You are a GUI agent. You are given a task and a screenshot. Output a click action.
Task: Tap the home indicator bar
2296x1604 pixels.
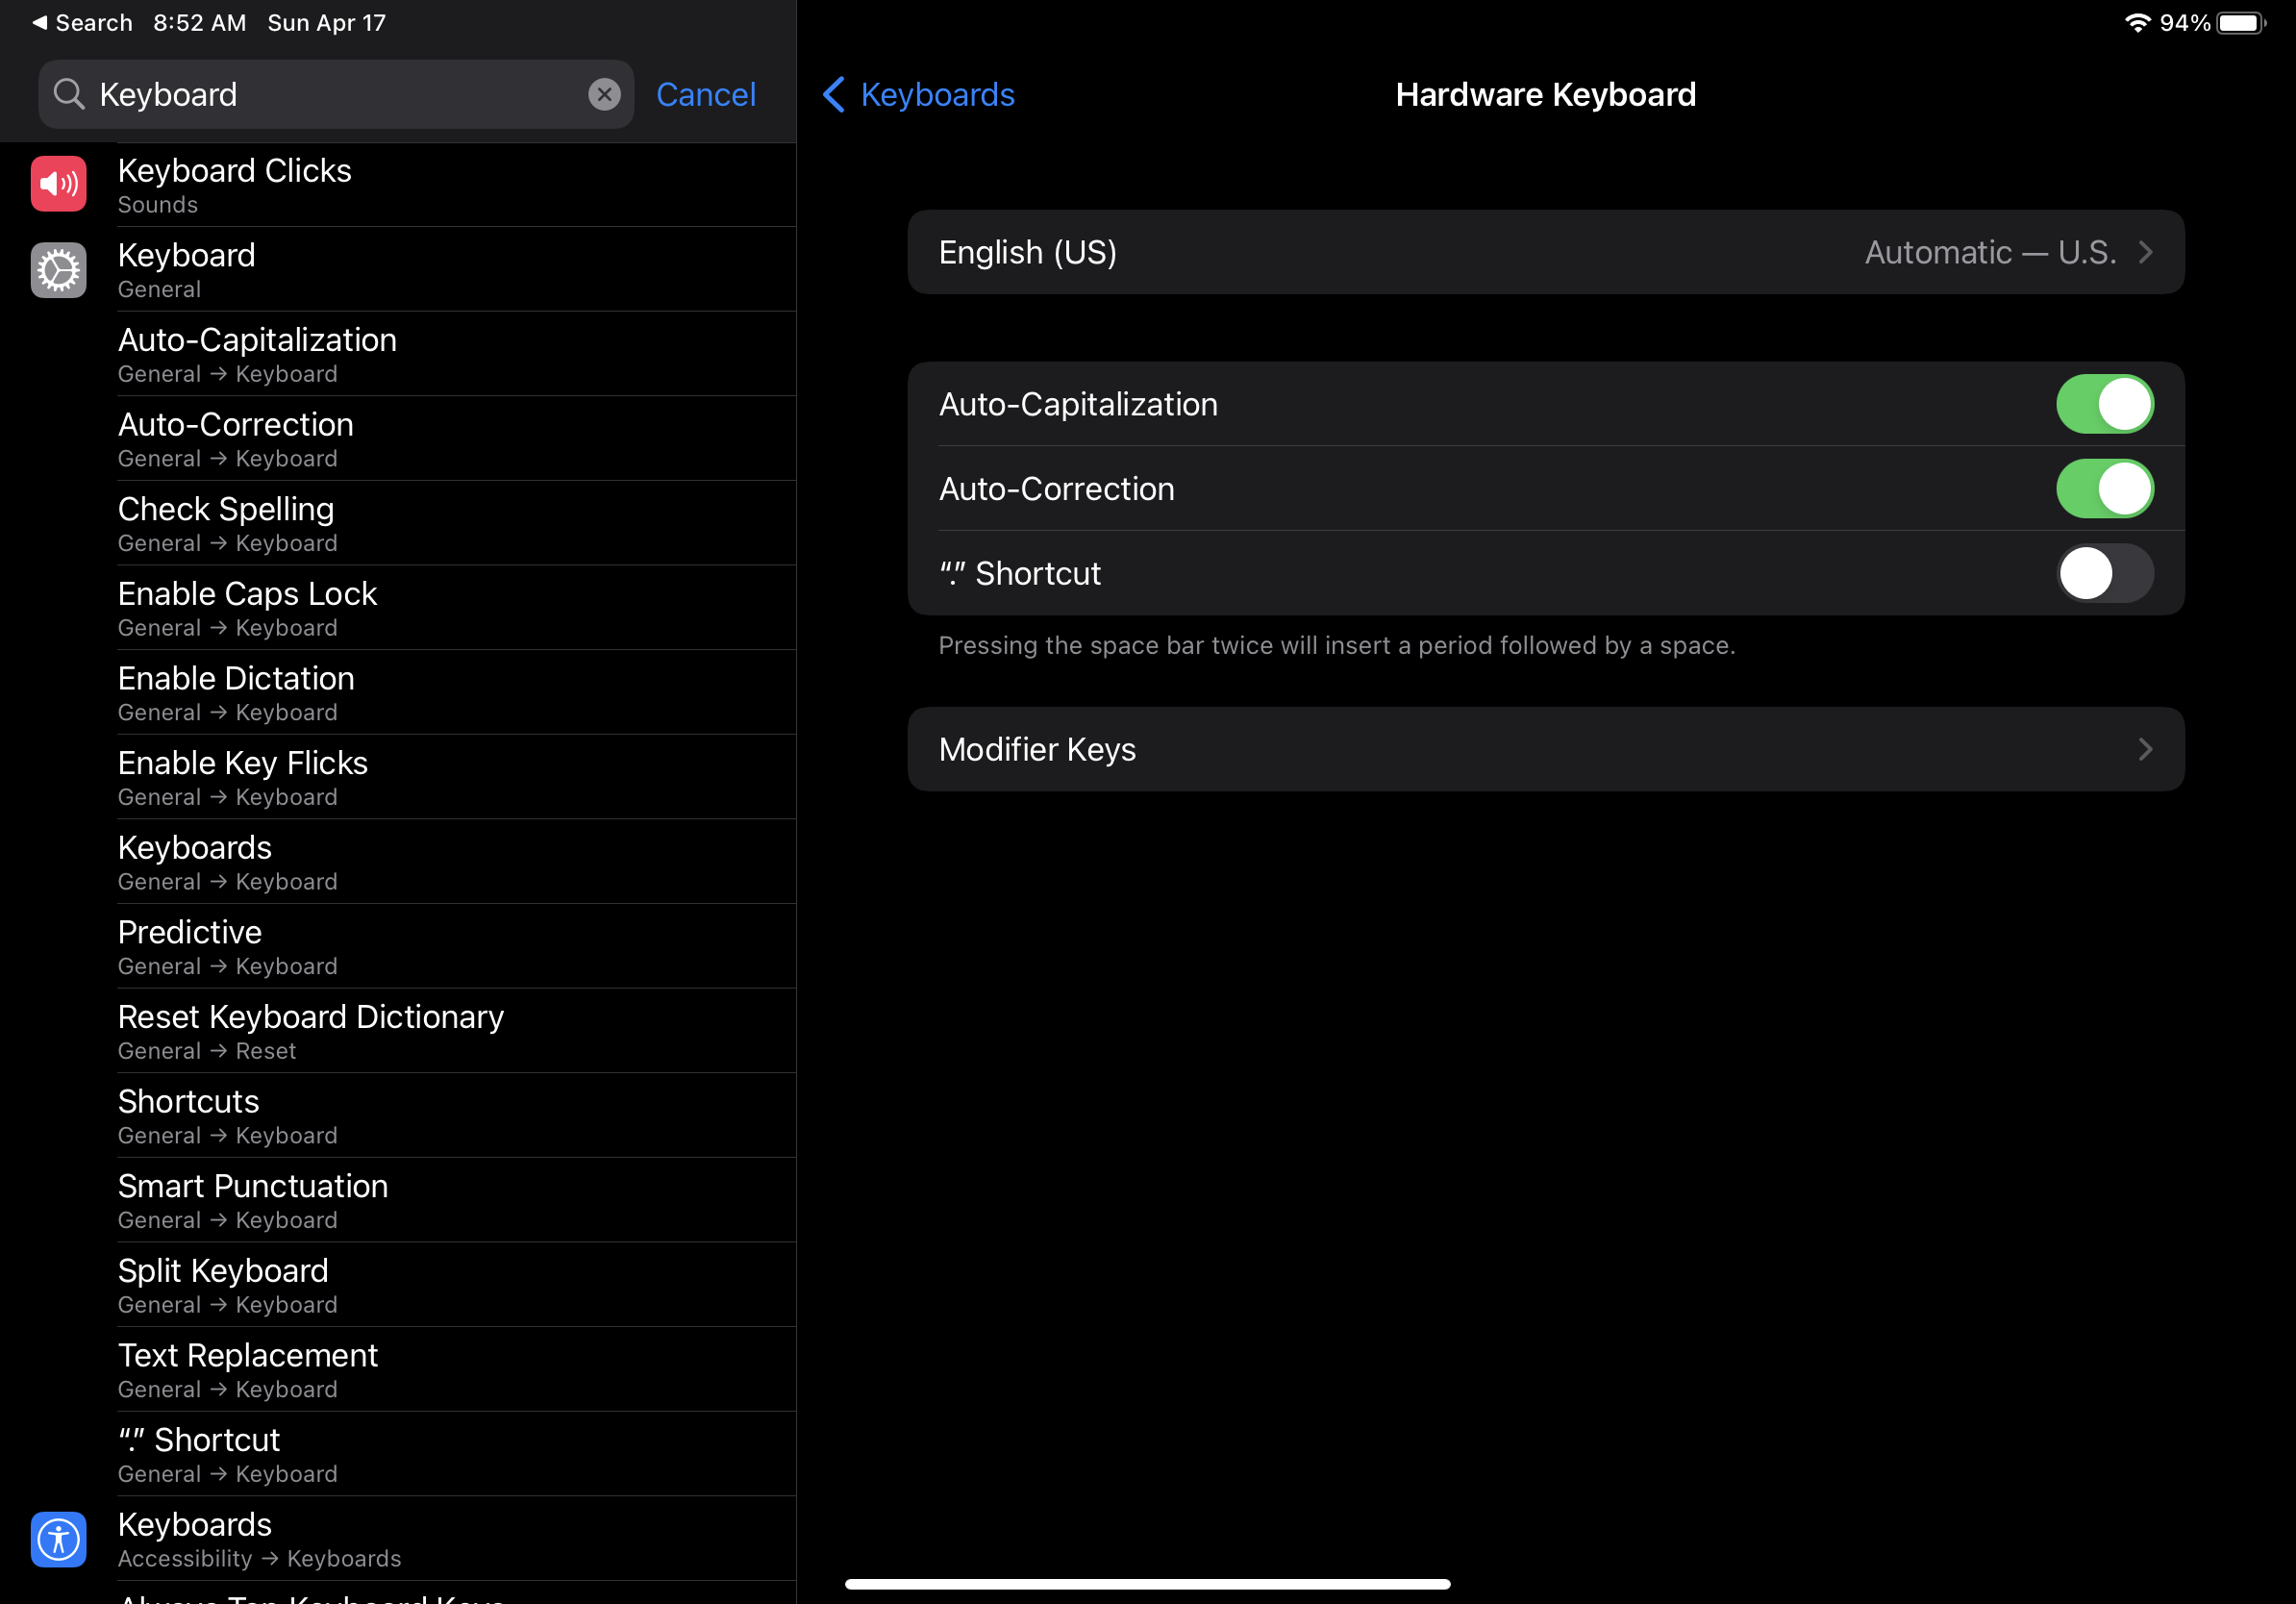[x=1147, y=1584]
